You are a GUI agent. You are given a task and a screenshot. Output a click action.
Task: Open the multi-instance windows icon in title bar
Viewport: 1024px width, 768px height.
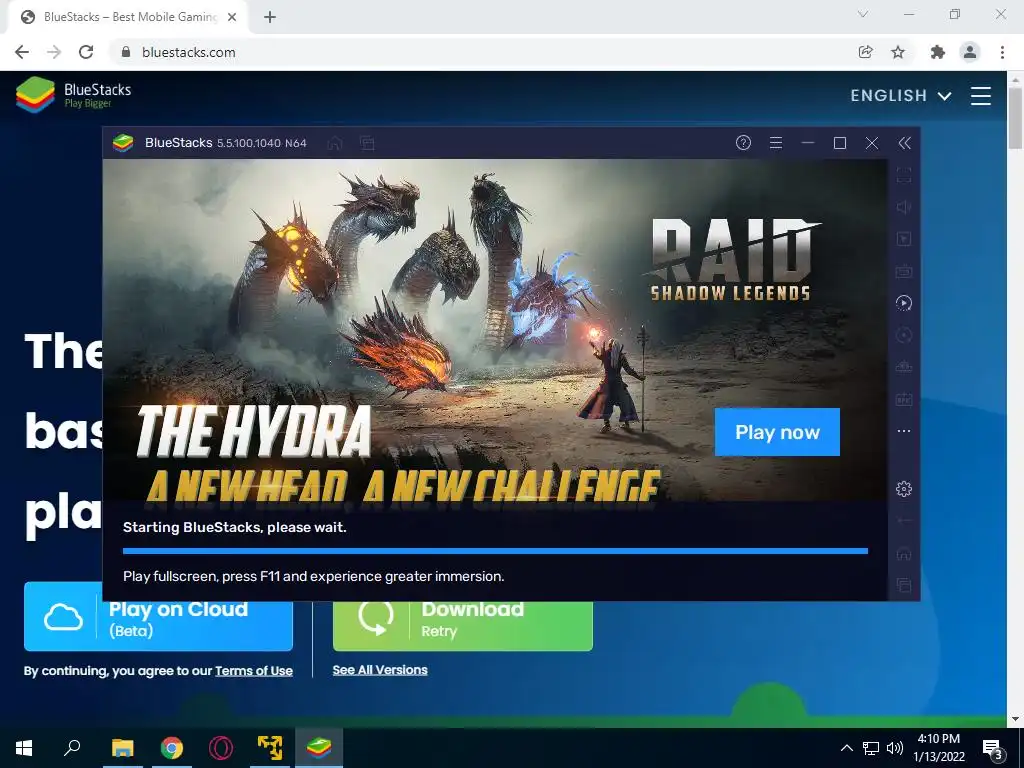tap(368, 143)
